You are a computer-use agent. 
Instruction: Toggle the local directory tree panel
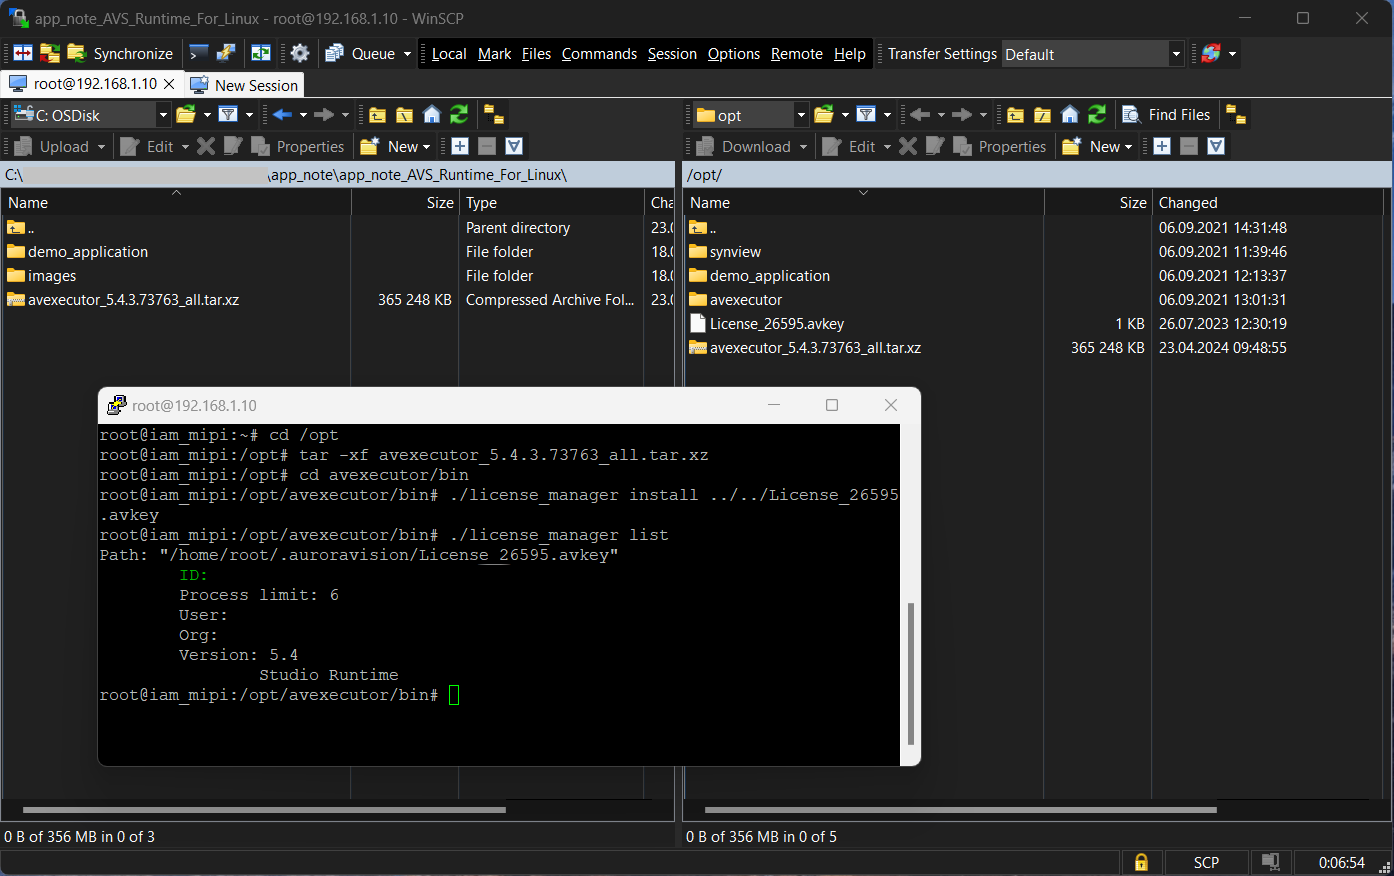[x=493, y=115]
